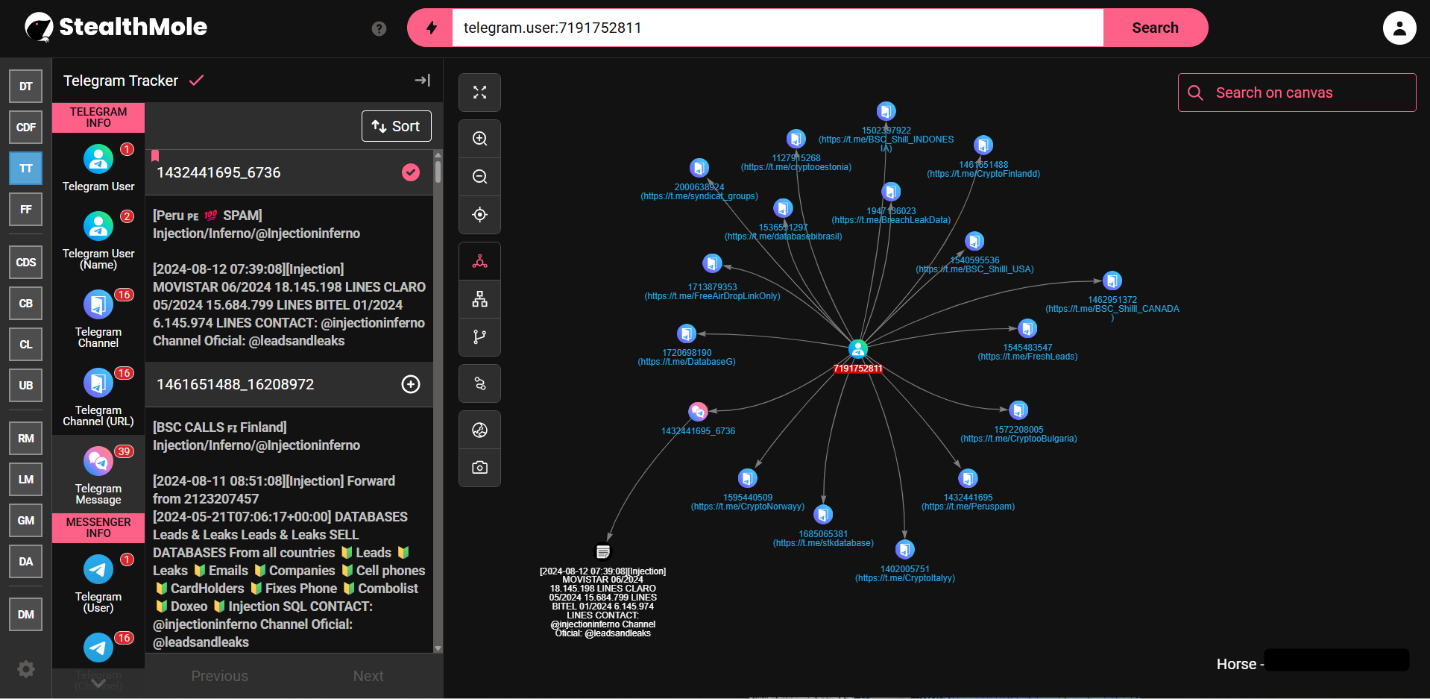Switch to CDF module
The image size is (1430, 699).
pyautogui.click(x=26, y=128)
